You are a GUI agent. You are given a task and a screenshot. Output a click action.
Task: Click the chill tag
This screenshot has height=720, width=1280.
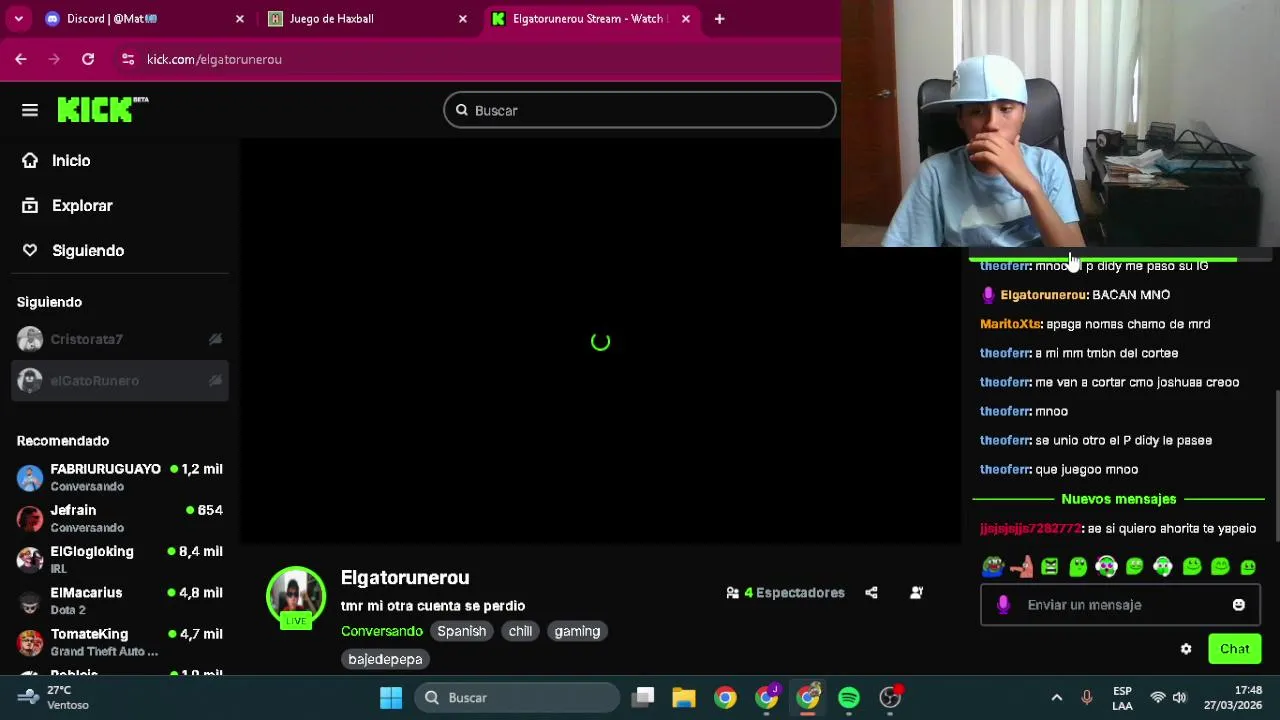520,631
